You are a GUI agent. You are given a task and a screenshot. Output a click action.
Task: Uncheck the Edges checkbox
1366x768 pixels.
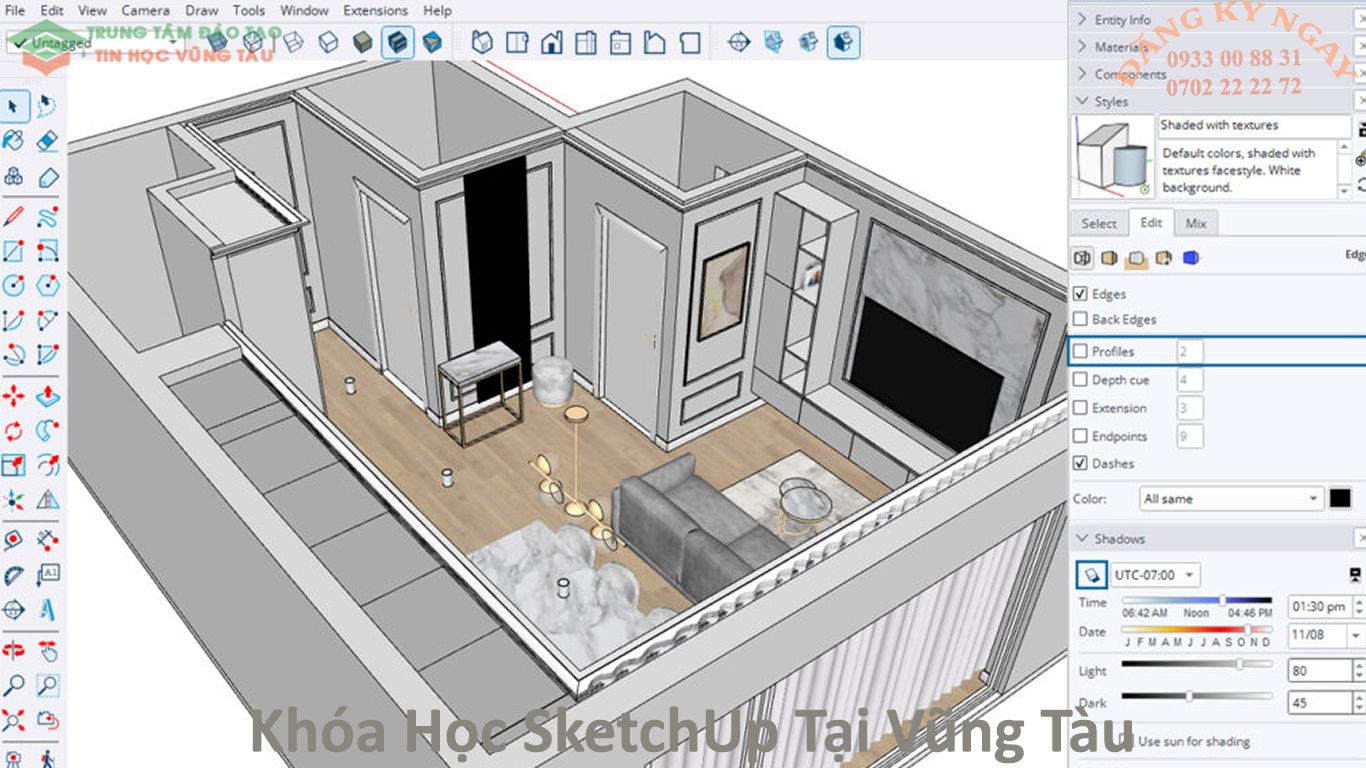point(1080,294)
